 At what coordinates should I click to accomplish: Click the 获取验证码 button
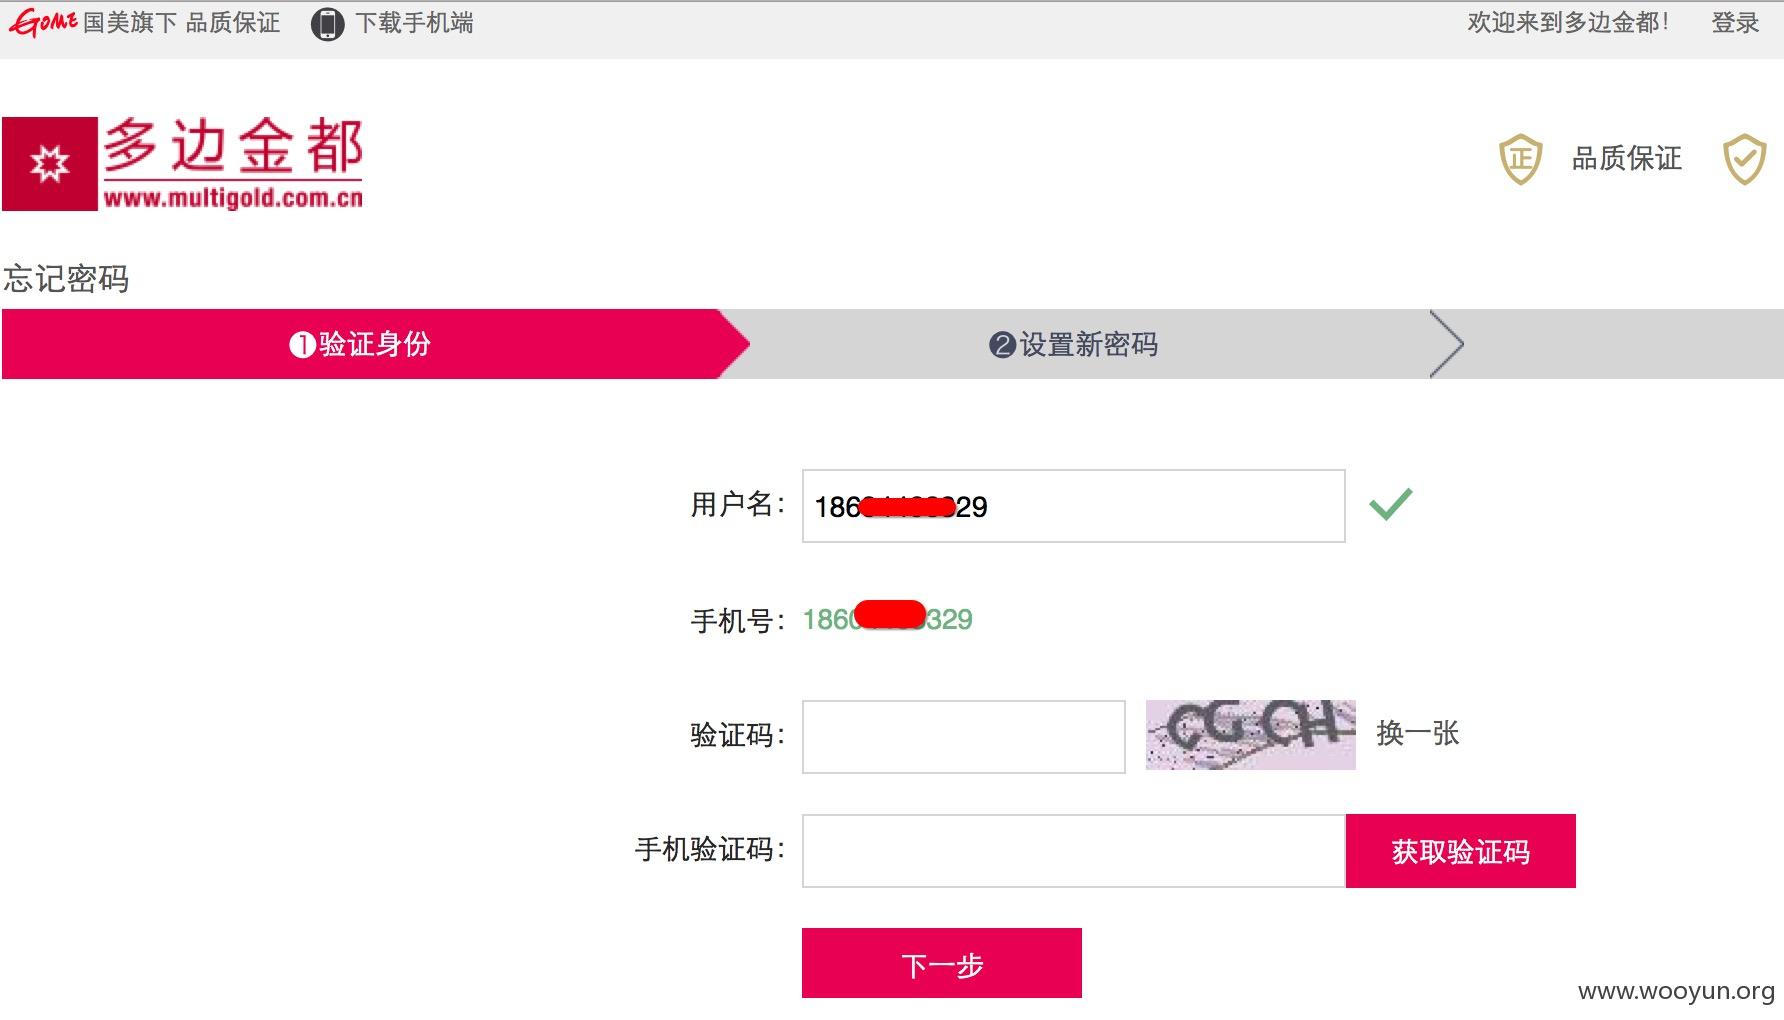point(1461,851)
